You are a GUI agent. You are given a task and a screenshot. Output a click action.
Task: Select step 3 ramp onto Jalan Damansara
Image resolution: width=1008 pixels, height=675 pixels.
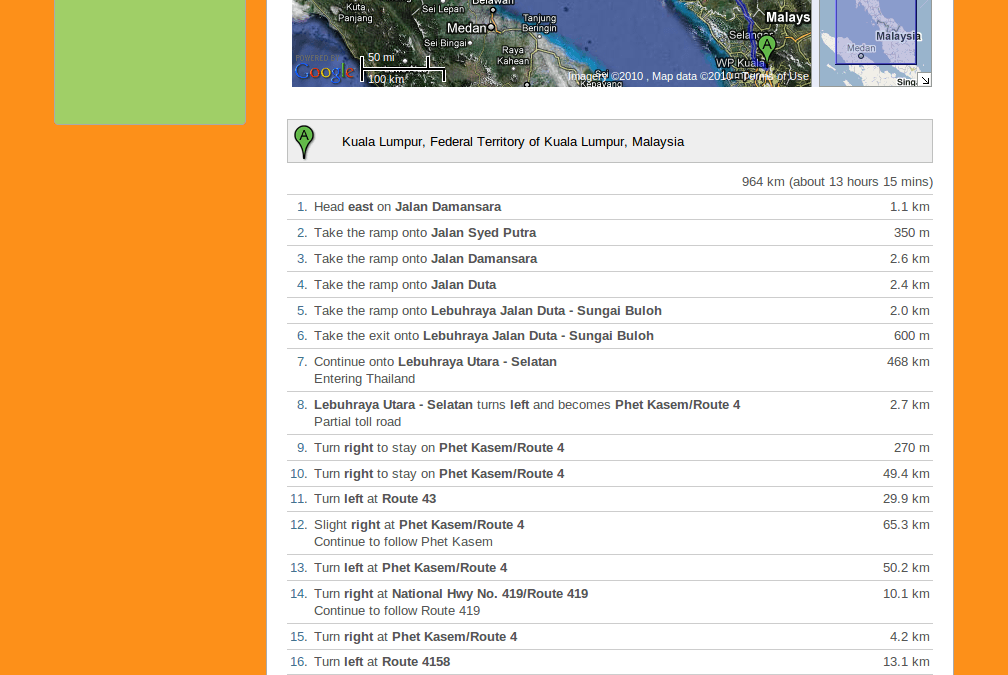click(x=609, y=258)
